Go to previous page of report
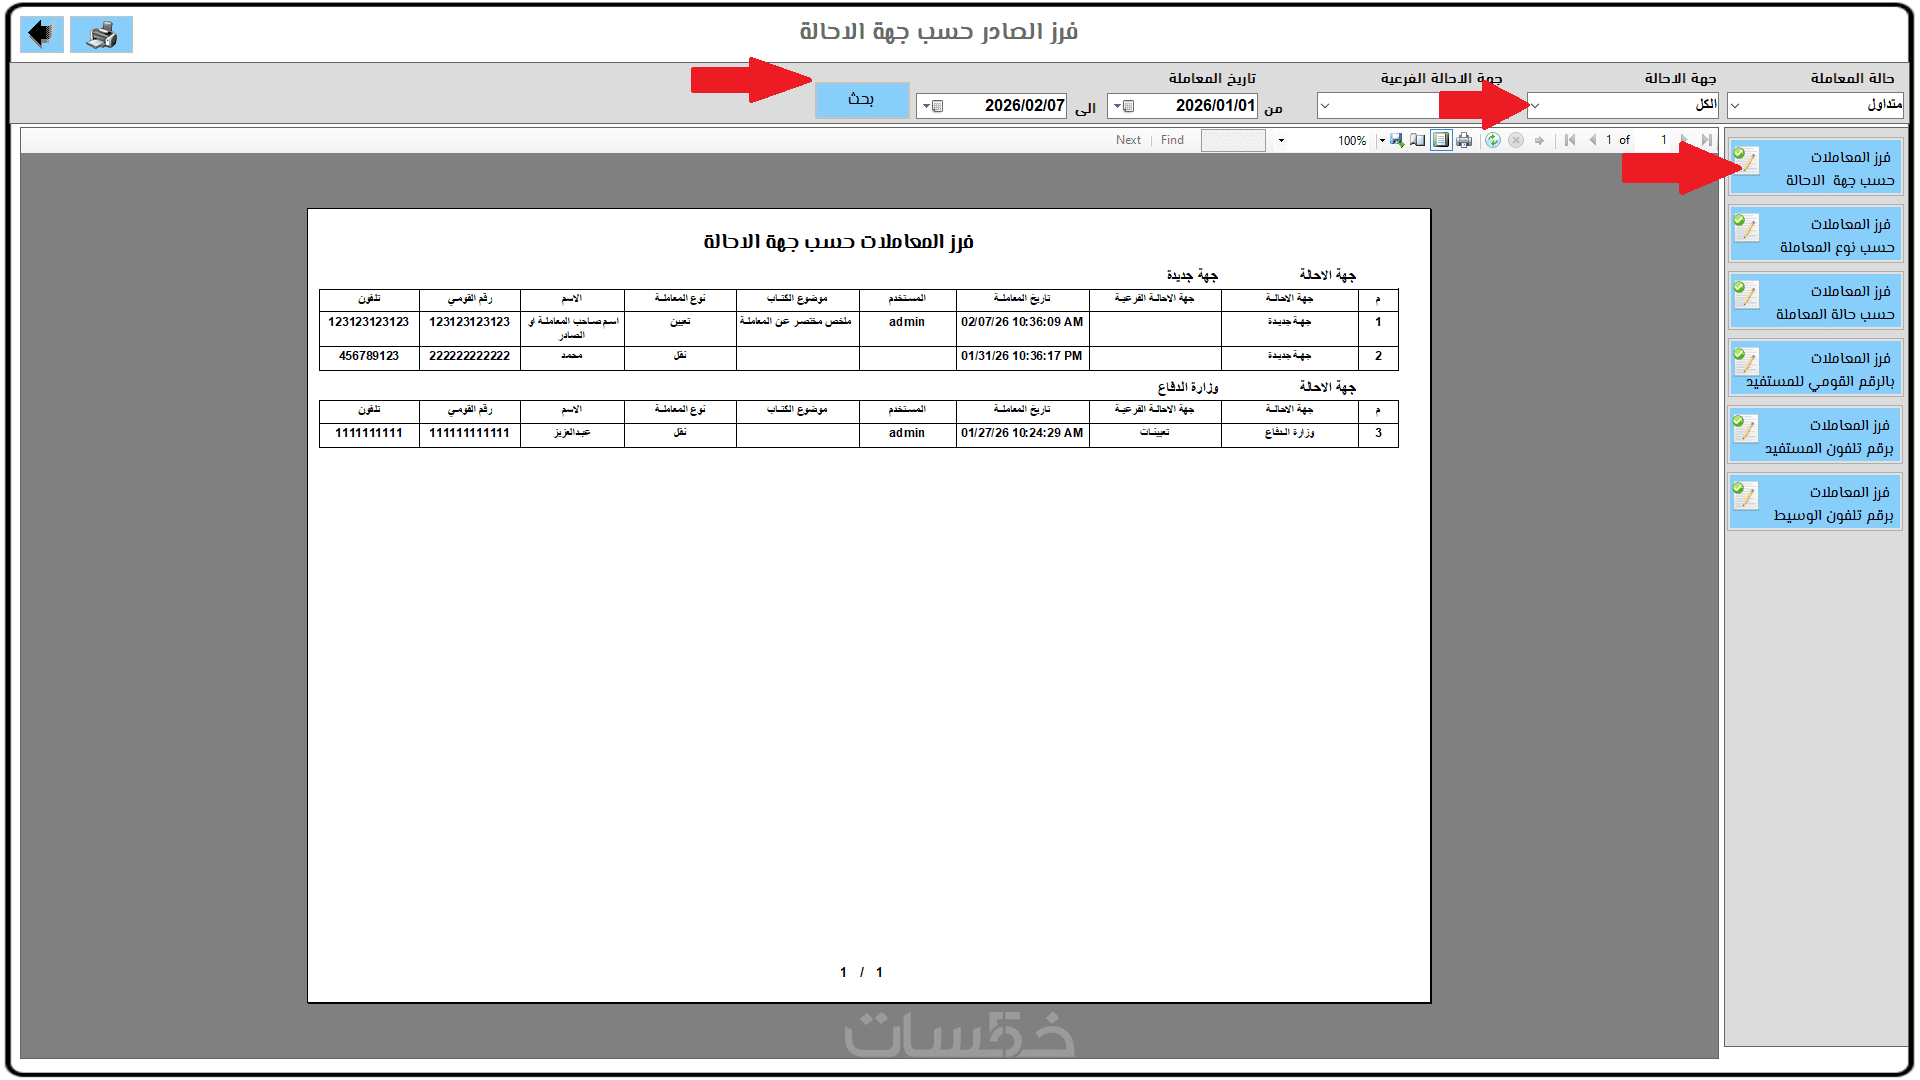The image size is (1920, 1080). tap(1592, 141)
